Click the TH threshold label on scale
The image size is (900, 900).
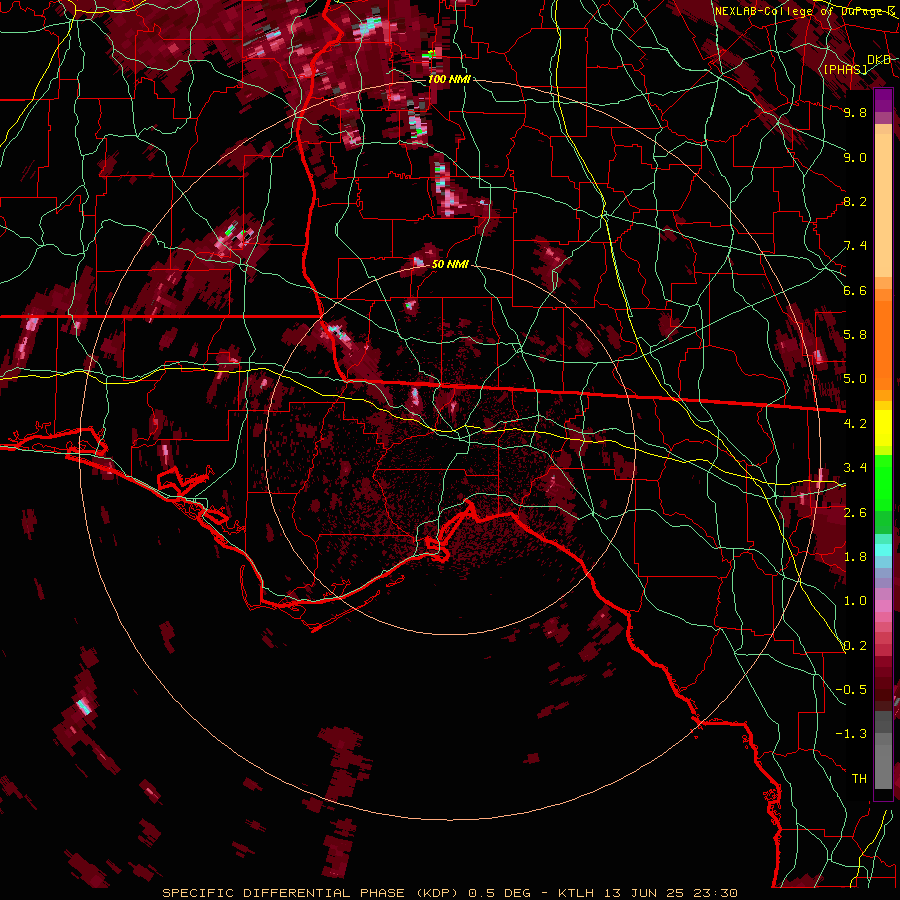tap(859, 779)
